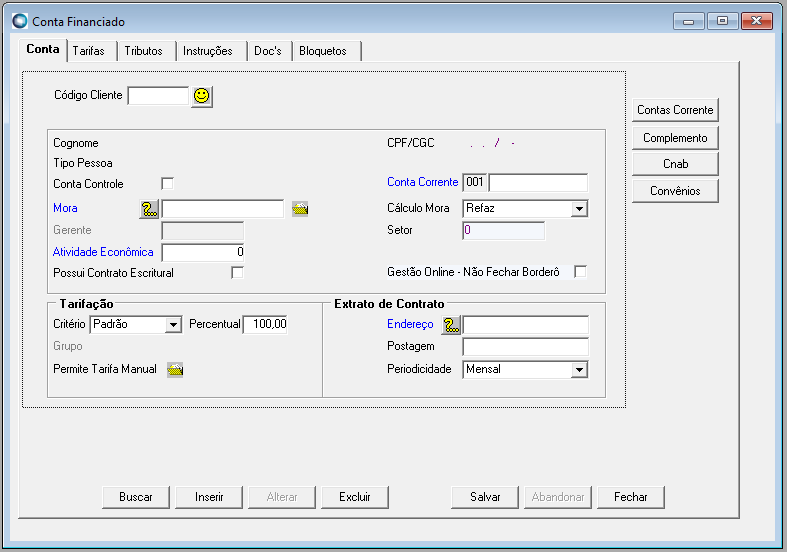Click the Permite Tarifa Manual folder icon

click(x=175, y=370)
